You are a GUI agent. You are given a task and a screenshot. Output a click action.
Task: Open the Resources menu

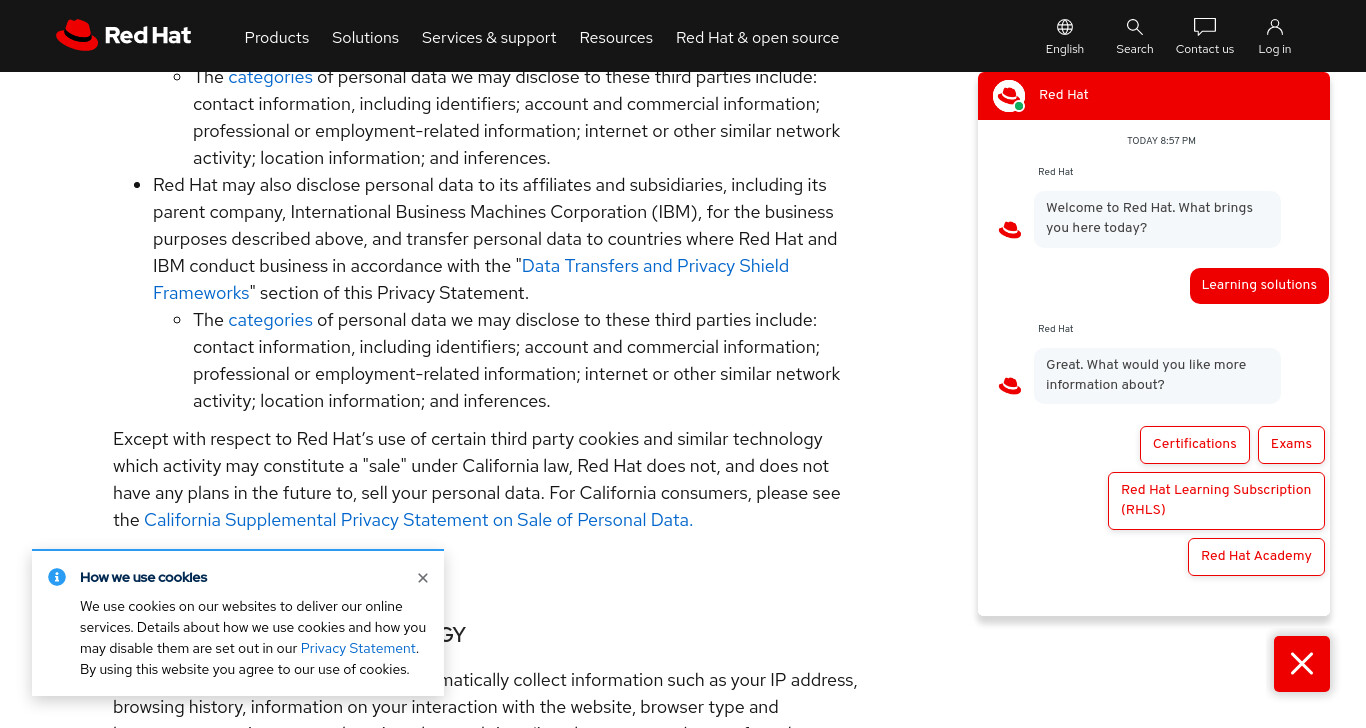pyautogui.click(x=616, y=37)
